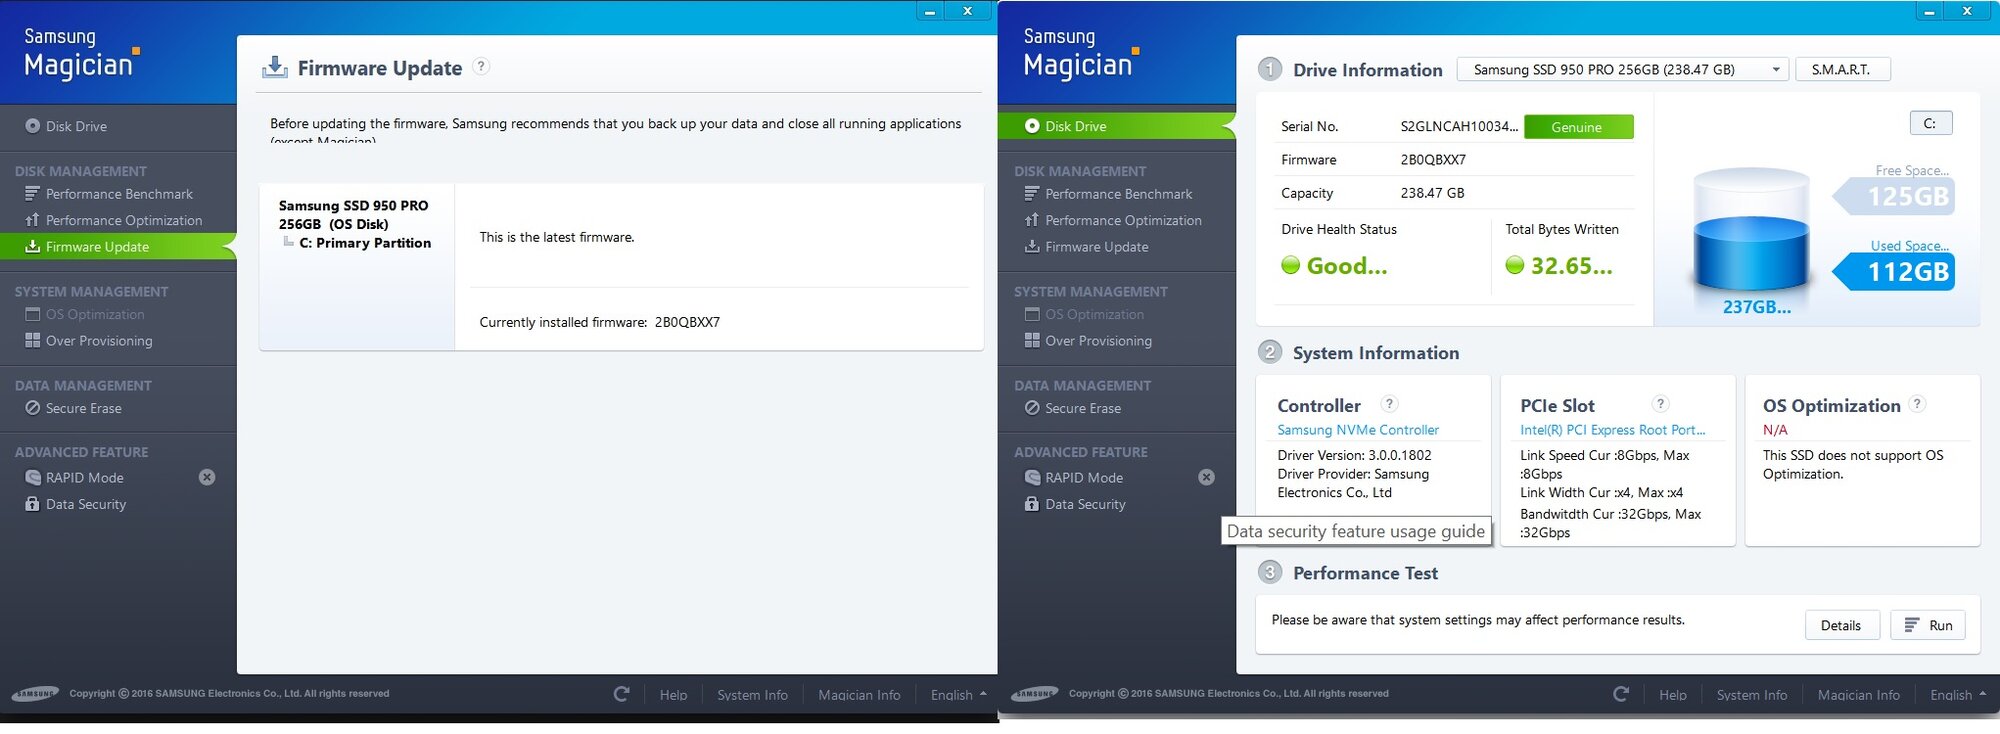The image size is (2000, 734).
Task: Click refresh icon in the Firmware Update window footer
Action: 621,694
